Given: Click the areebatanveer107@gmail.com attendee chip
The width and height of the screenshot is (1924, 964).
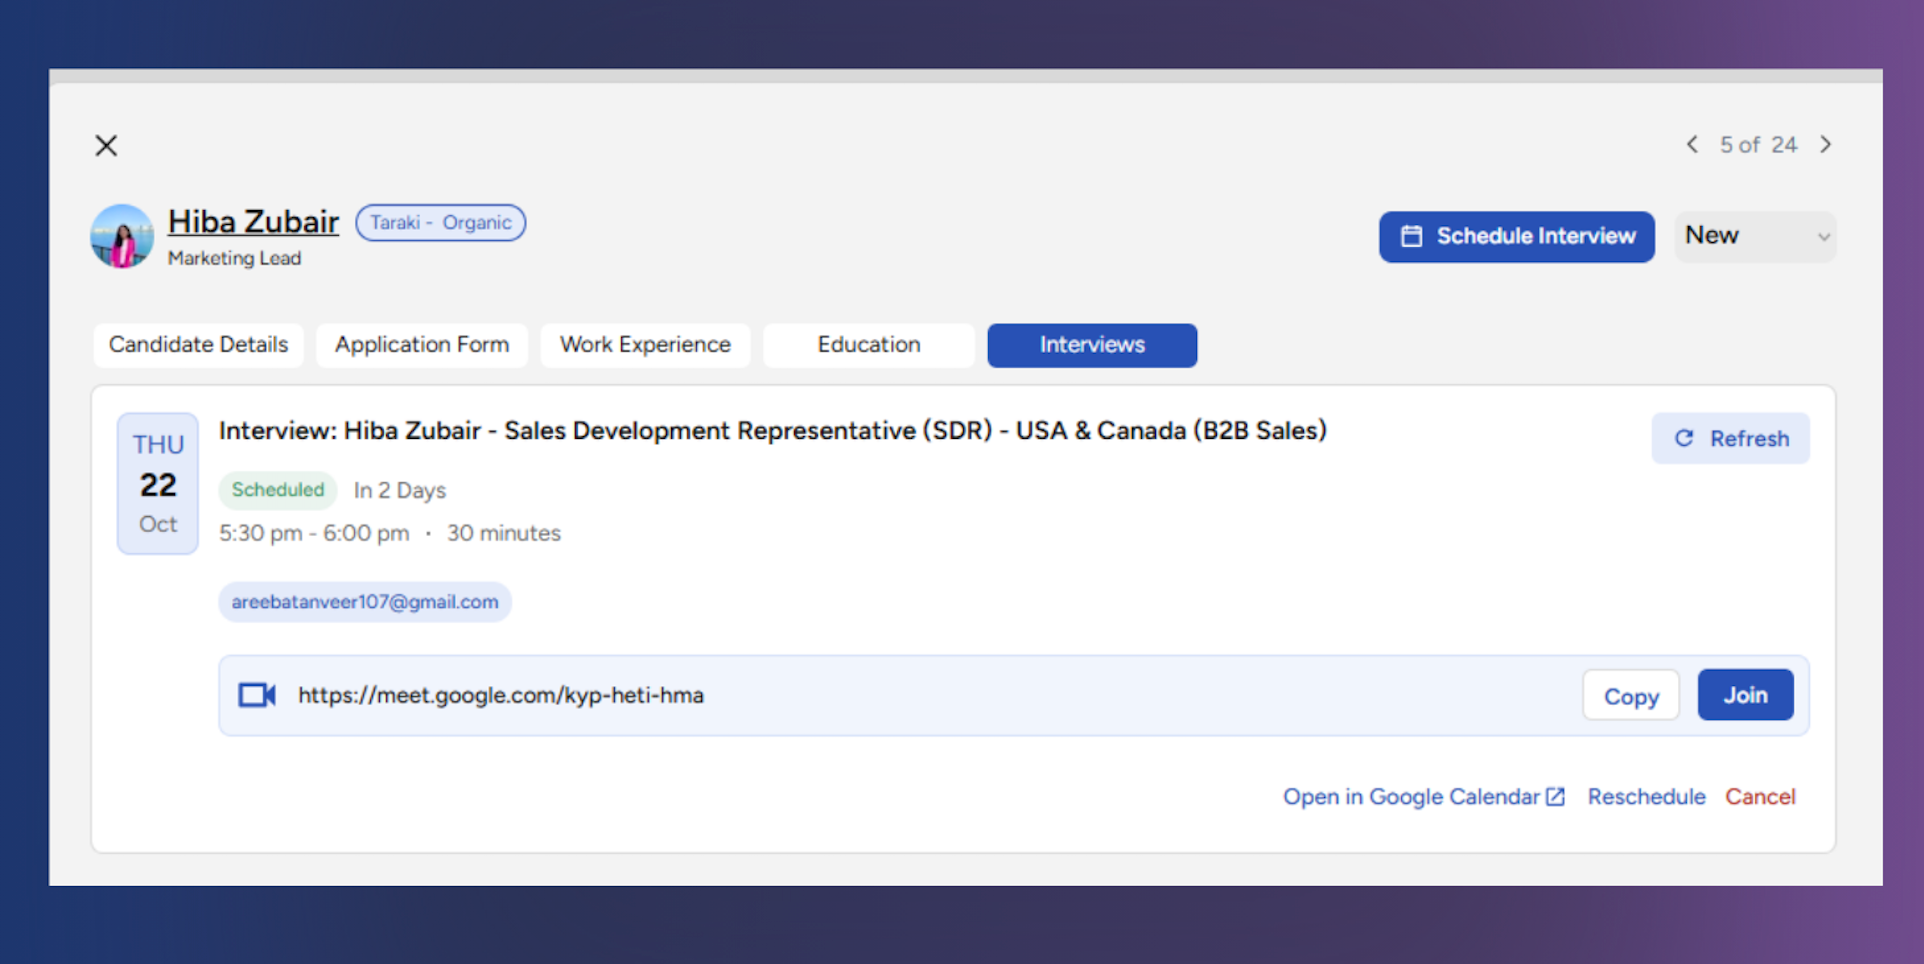Looking at the screenshot, I should (365, 602).
